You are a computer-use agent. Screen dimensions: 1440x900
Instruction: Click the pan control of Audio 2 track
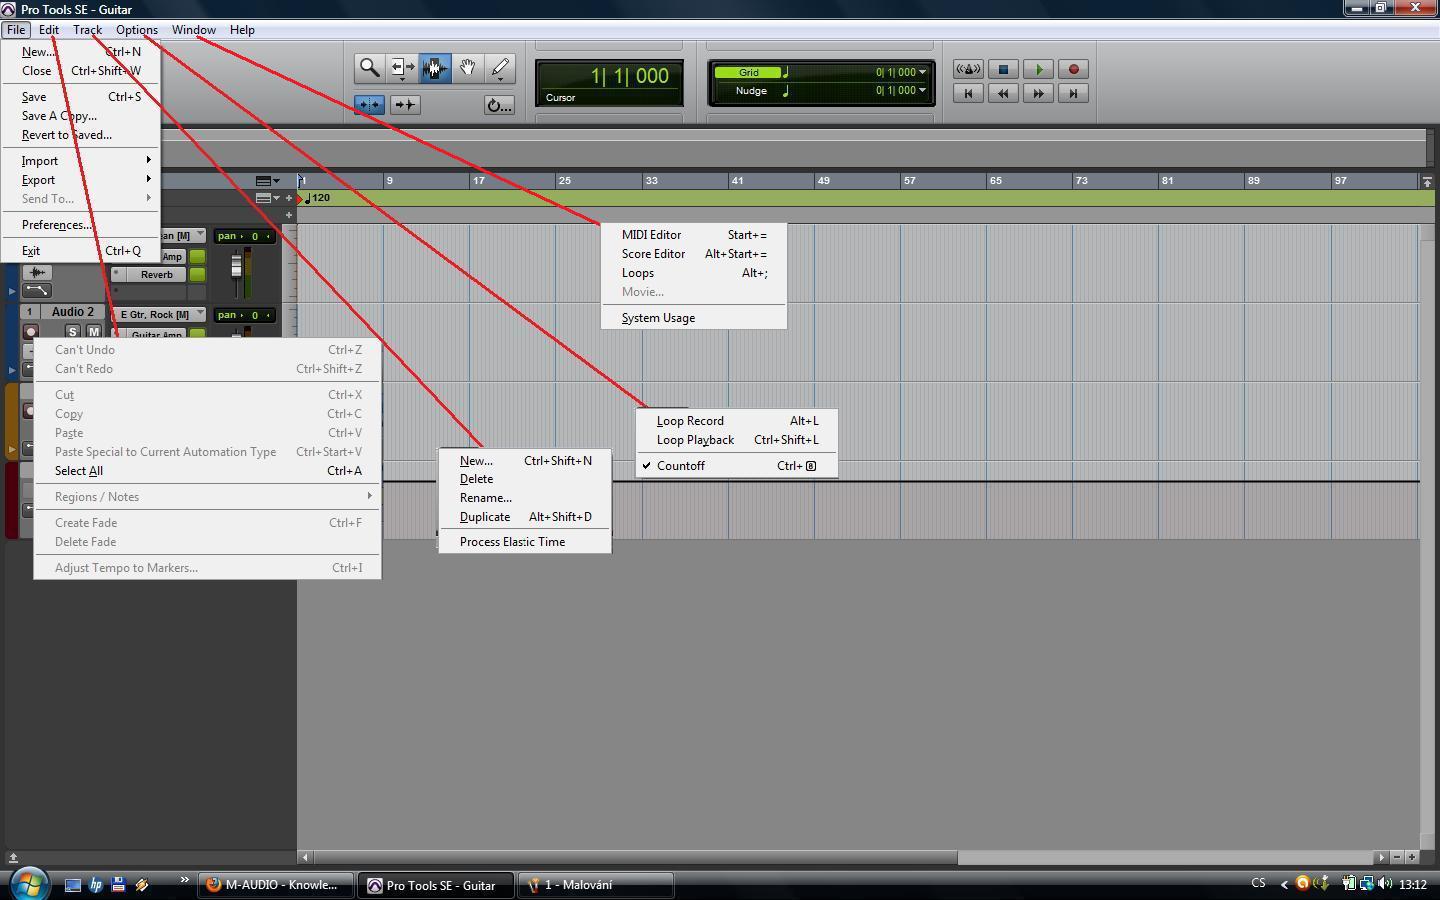tap(244, 315)
